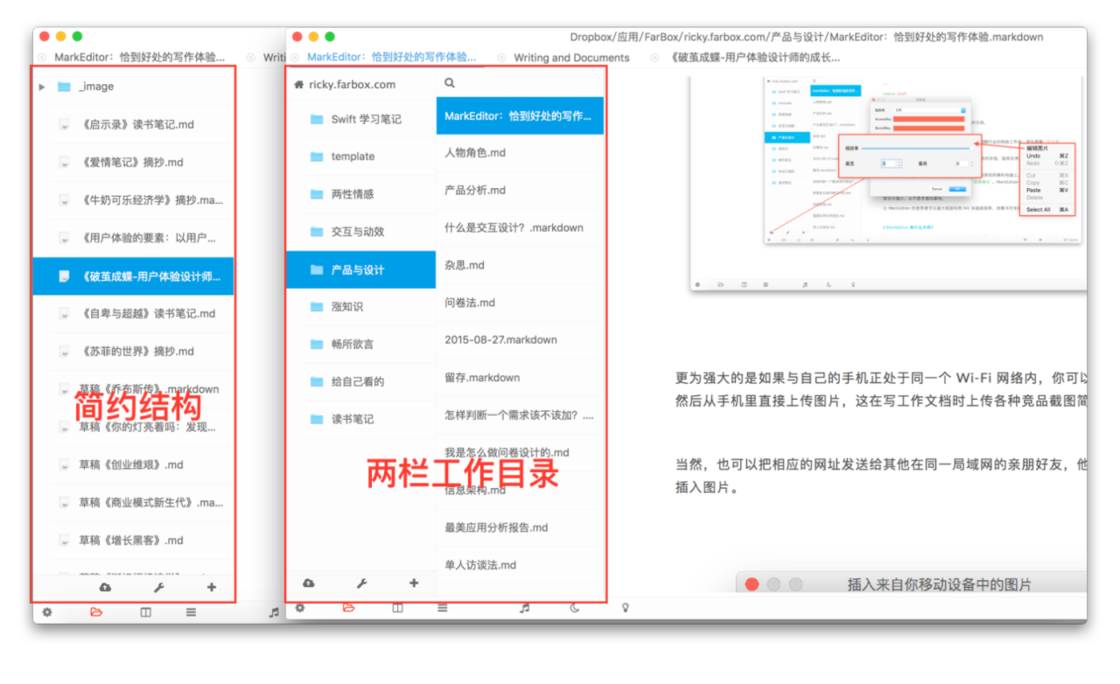Click the embedded screenshot image in the document
Image resolution: width=1120 pixels, height=684 pixels.
[889, 184]
